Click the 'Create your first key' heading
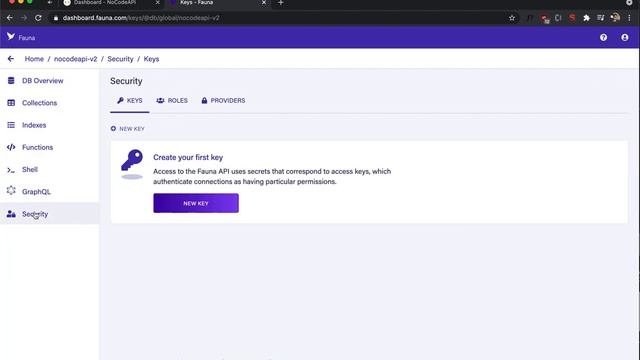Screen dimensions: 640x360 [x=188, y=157]
